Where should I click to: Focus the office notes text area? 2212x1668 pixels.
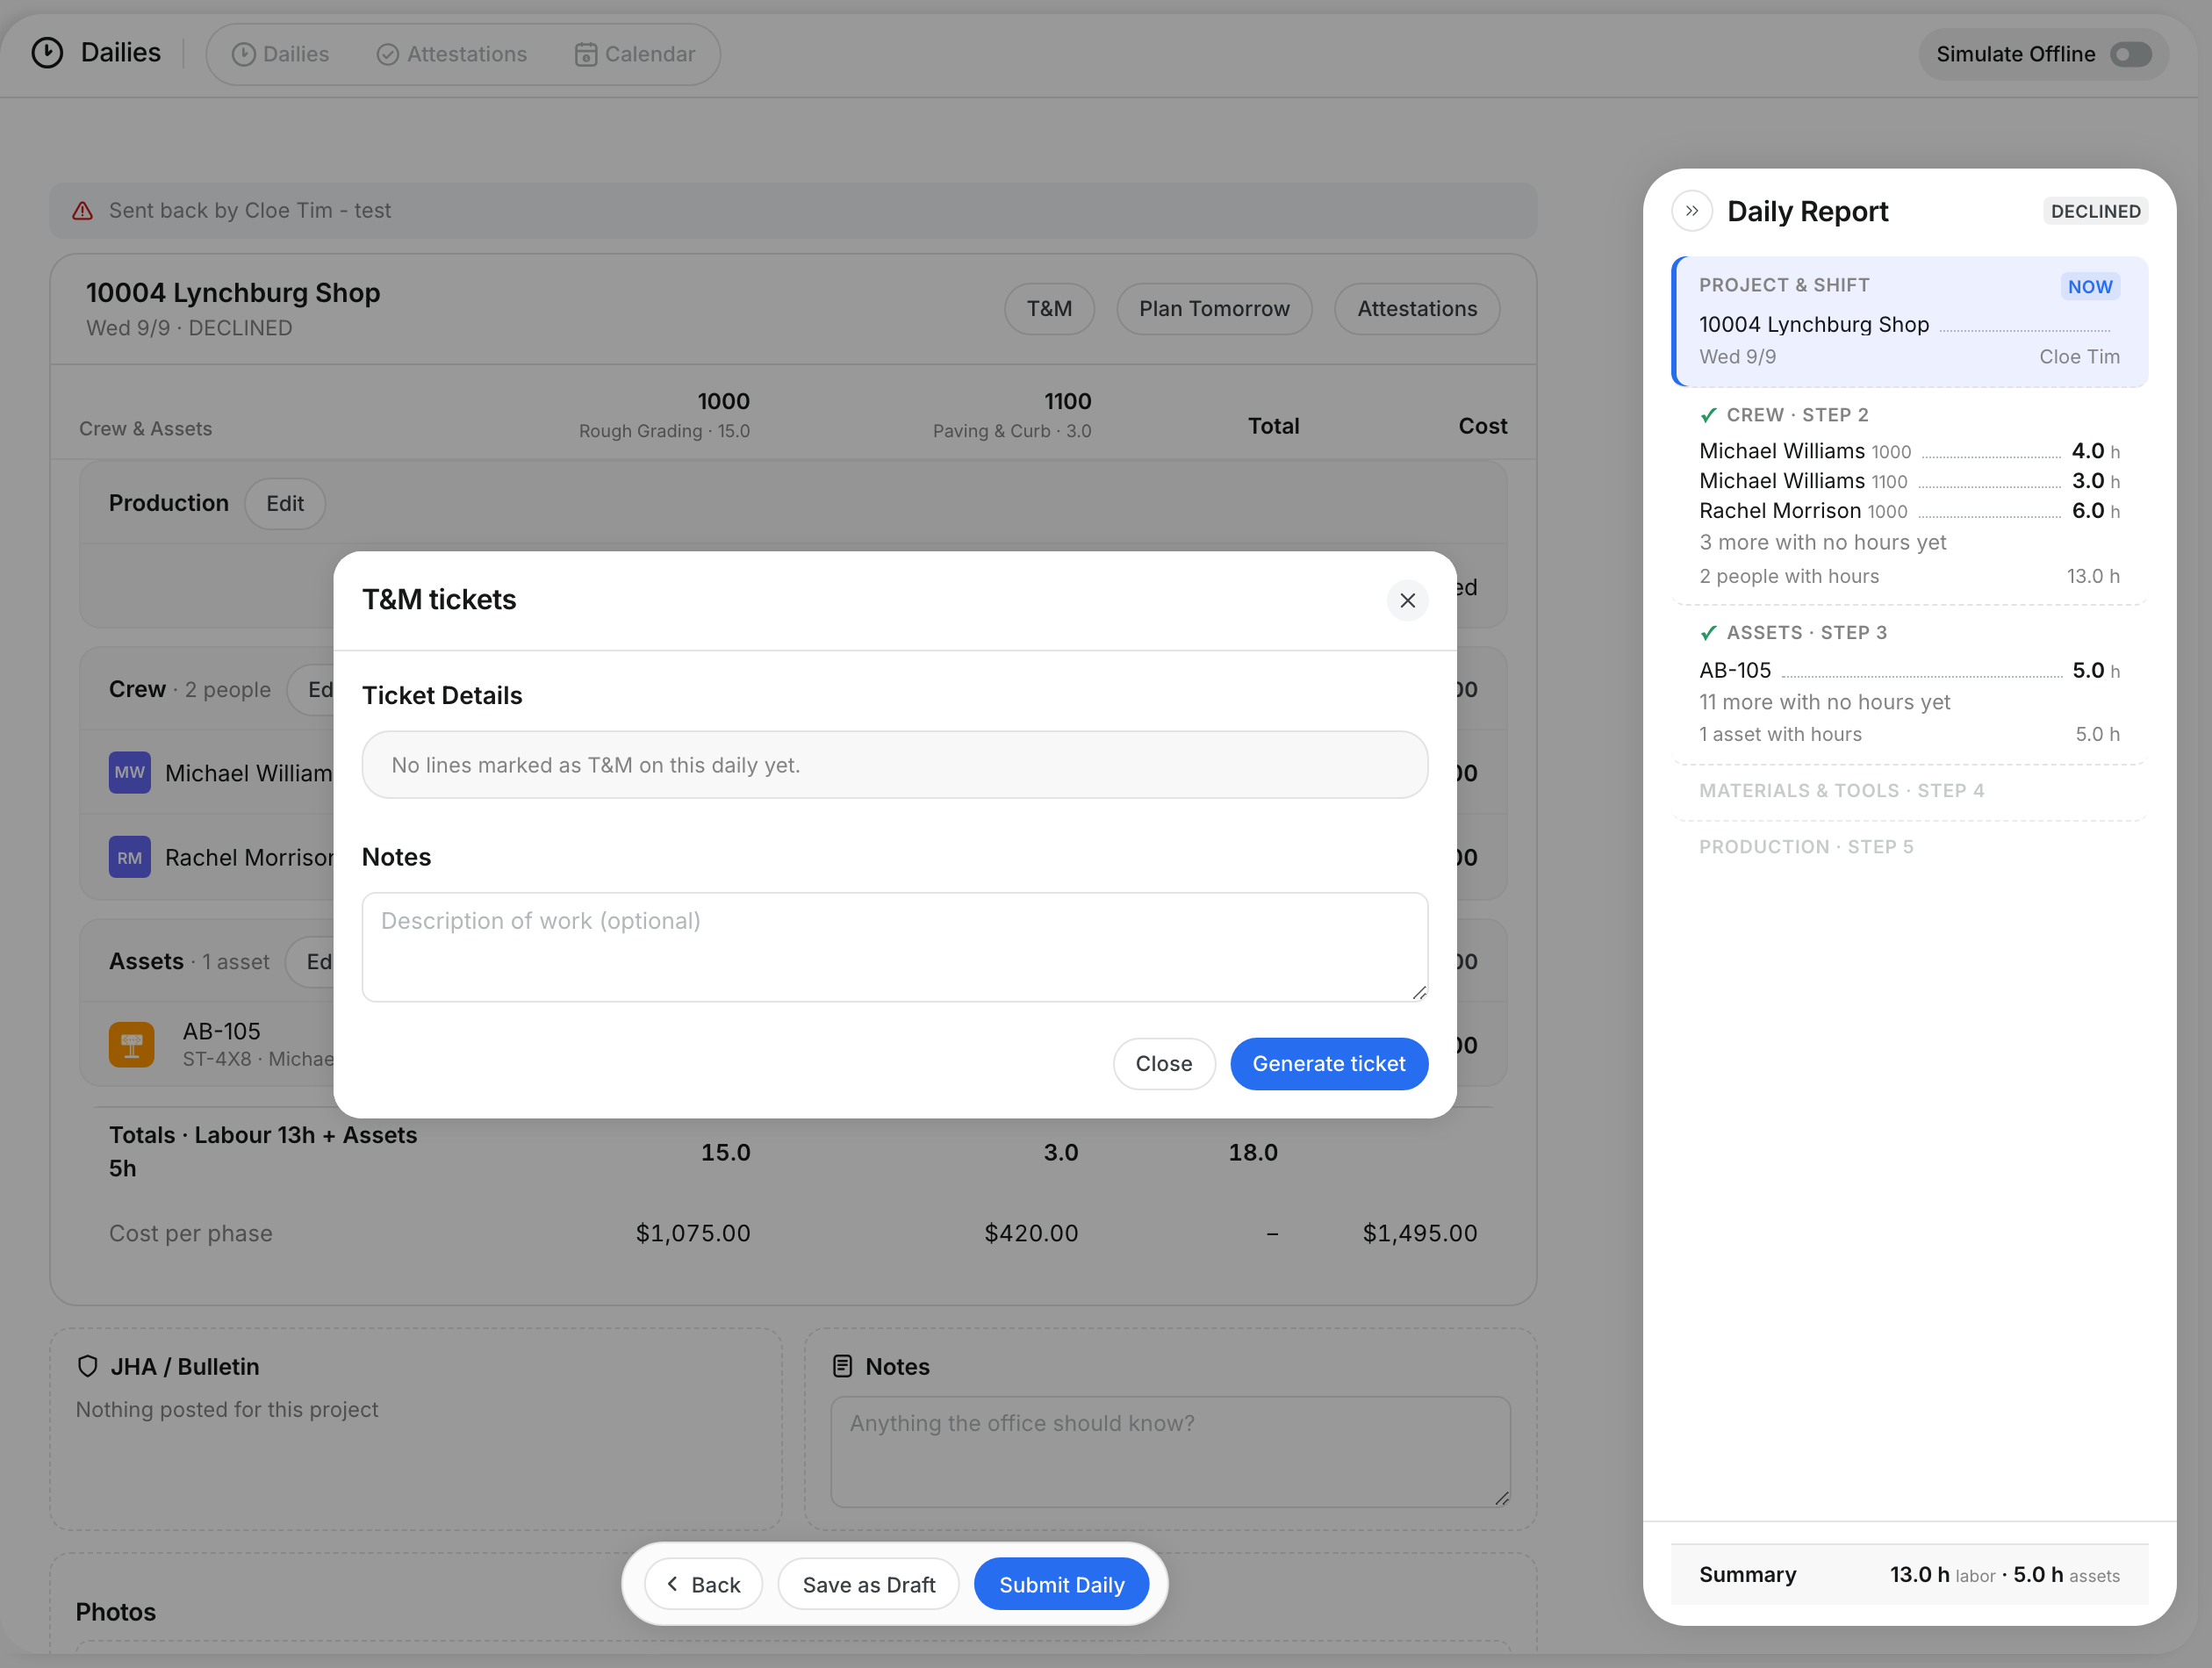[x=1170, y=1452]
